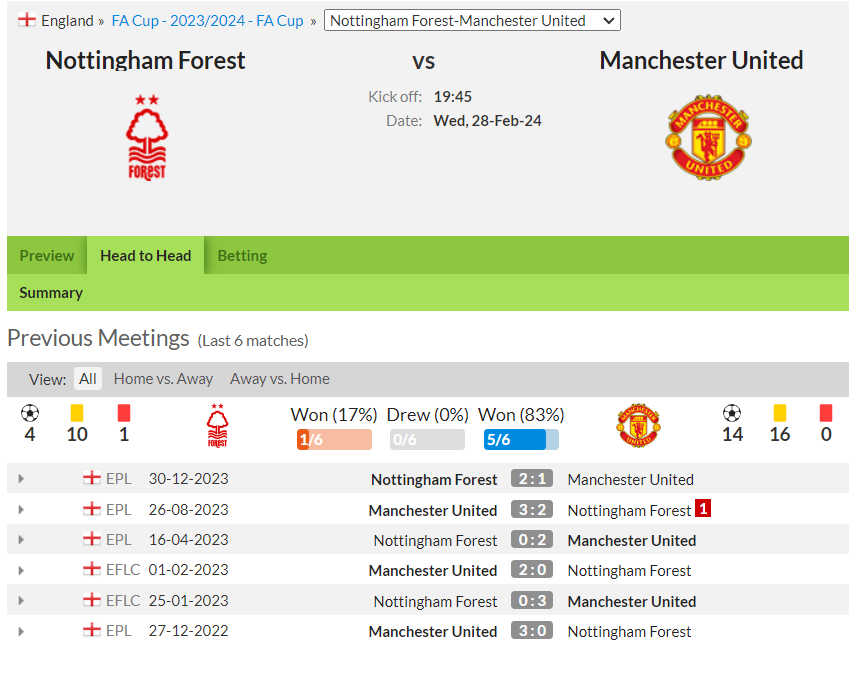
Task: Click Nottingham Forest goals football icon
Action: (30, 413)
